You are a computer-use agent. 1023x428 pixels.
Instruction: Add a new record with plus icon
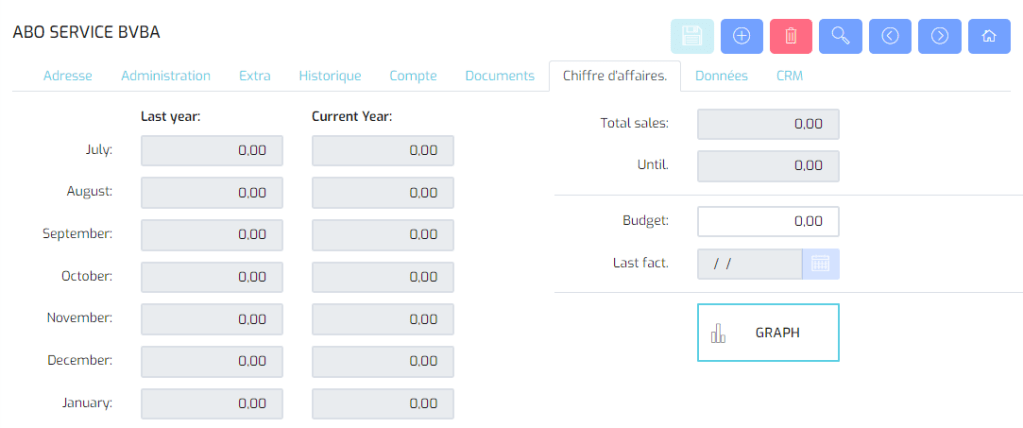(x=741, y=36)
